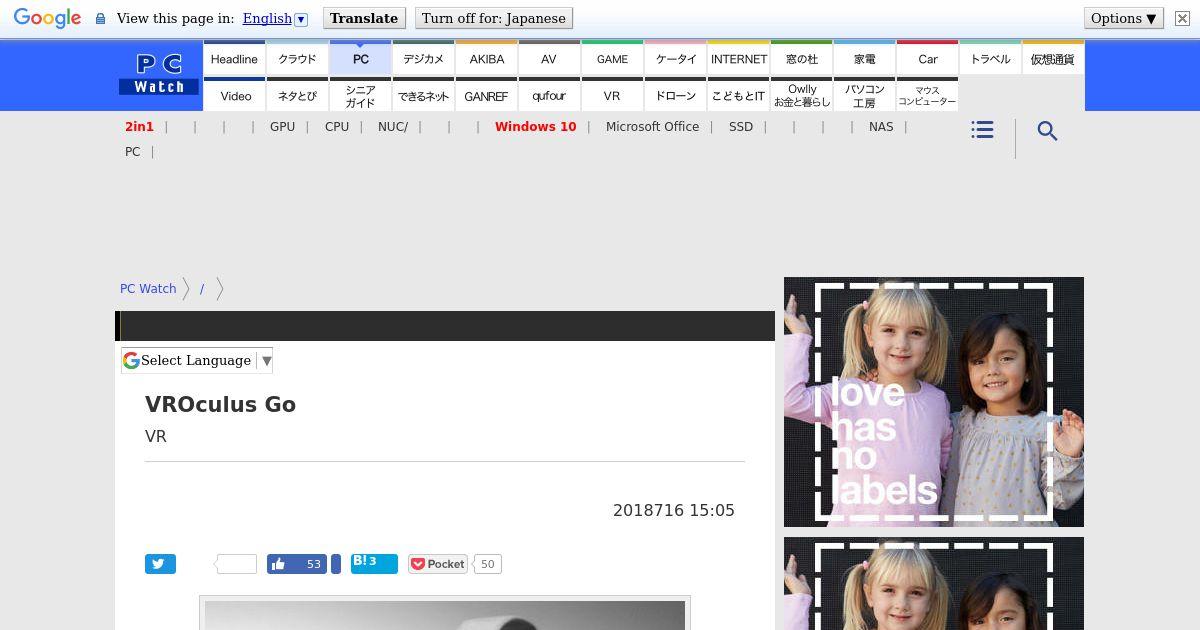Open the VR tab in second row

coord(612,95)
